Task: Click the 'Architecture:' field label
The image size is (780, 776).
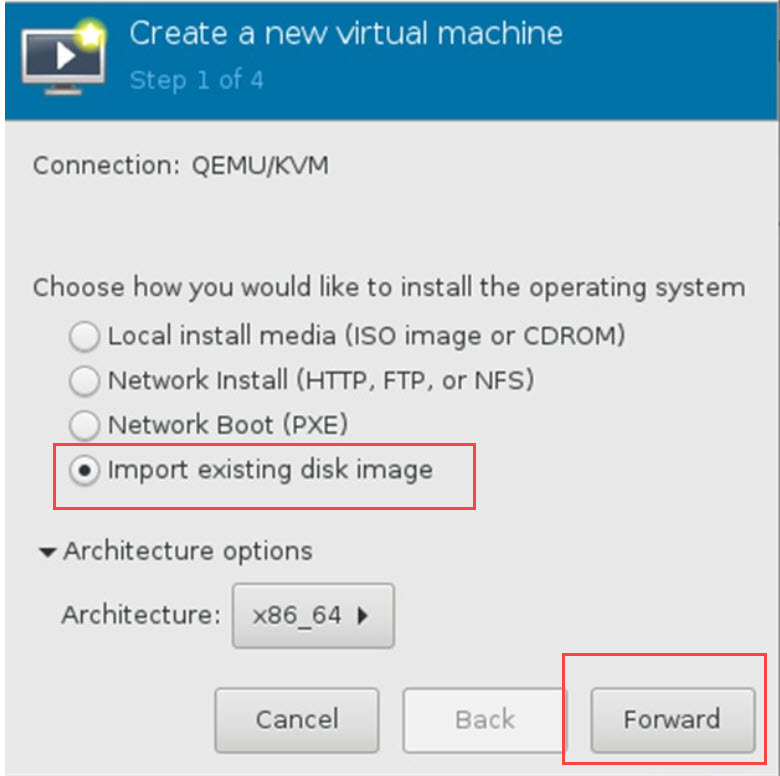Action: point(141,615)
